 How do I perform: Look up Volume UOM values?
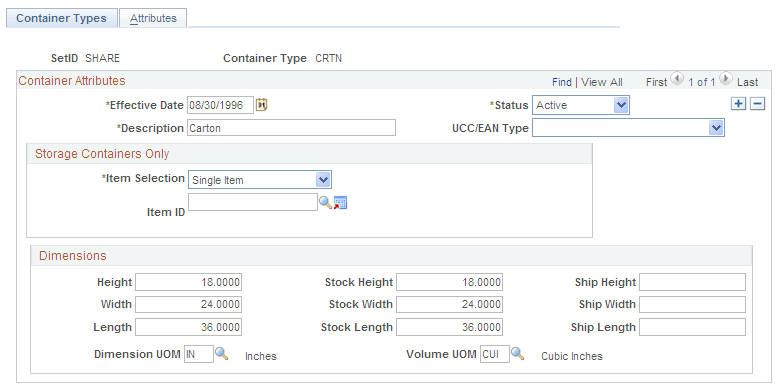(x=517, y=354)
